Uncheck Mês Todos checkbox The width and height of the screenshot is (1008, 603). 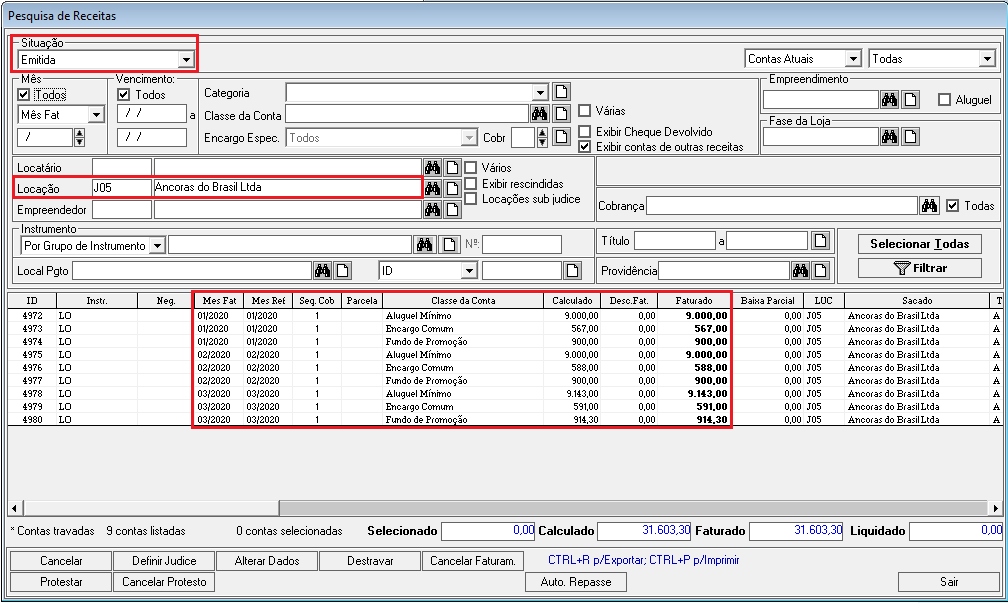point(24,94)
